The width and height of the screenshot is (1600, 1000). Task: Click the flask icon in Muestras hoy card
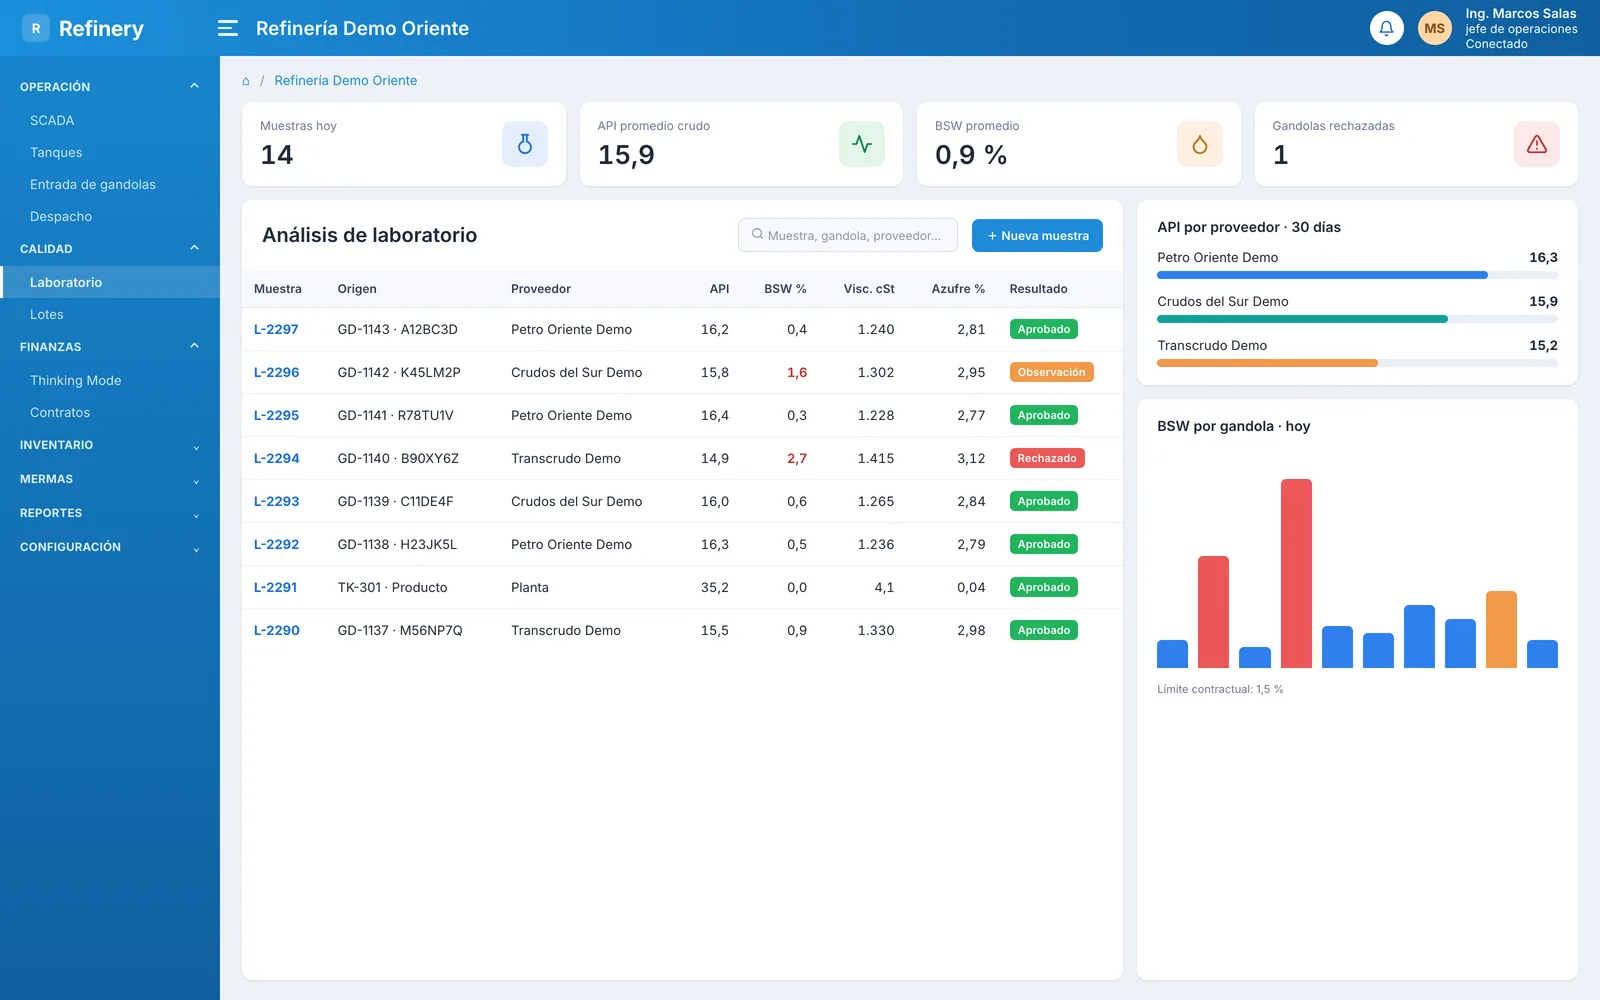[524, 144]
